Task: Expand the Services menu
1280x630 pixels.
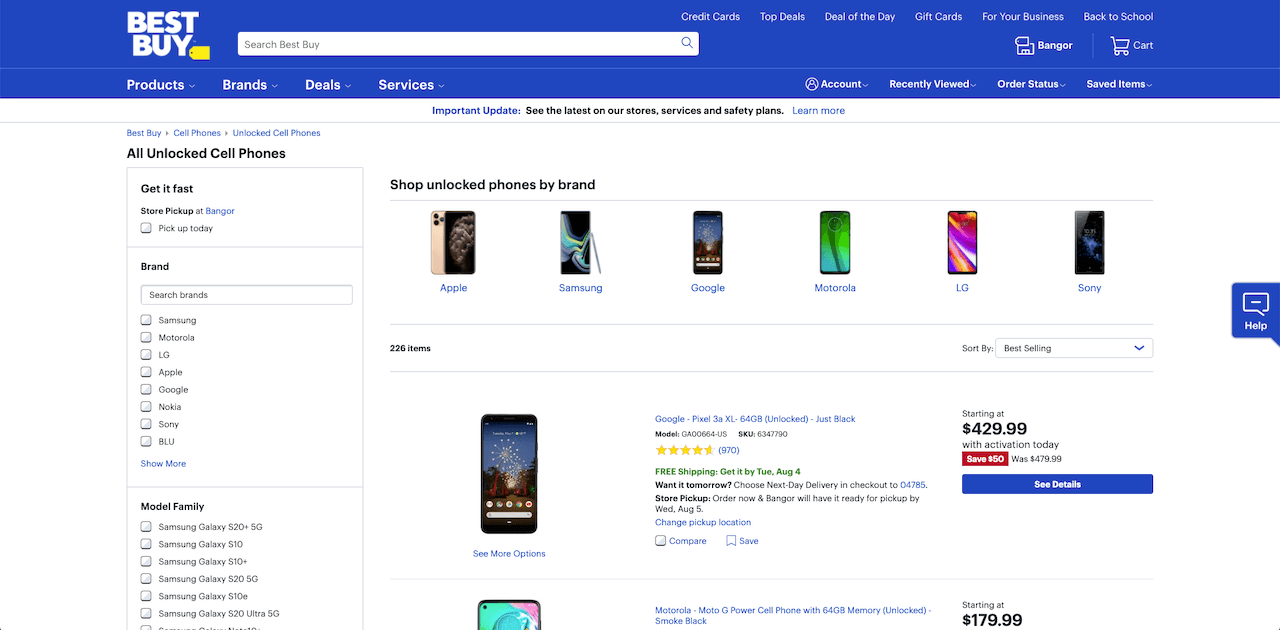Action: [x=410, y=84]
